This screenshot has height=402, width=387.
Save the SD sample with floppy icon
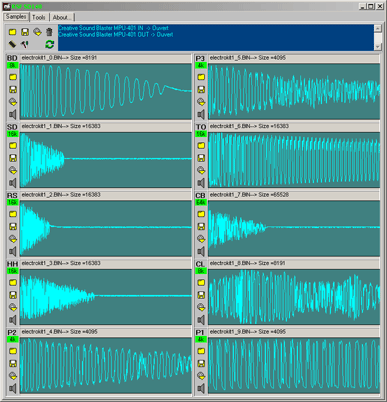click(x=13, y=158)
